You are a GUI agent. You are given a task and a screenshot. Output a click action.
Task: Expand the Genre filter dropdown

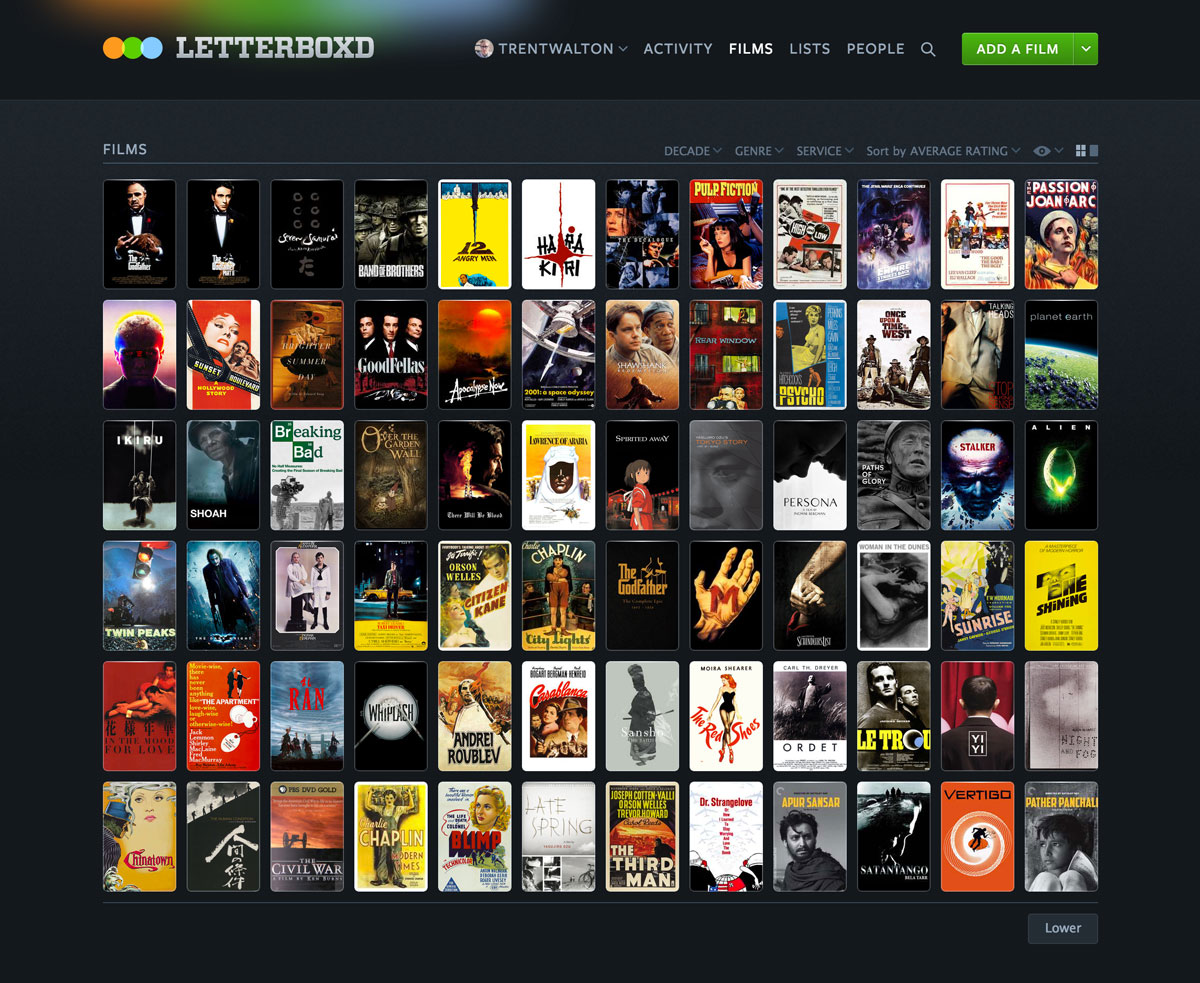(x=759, y=151)
